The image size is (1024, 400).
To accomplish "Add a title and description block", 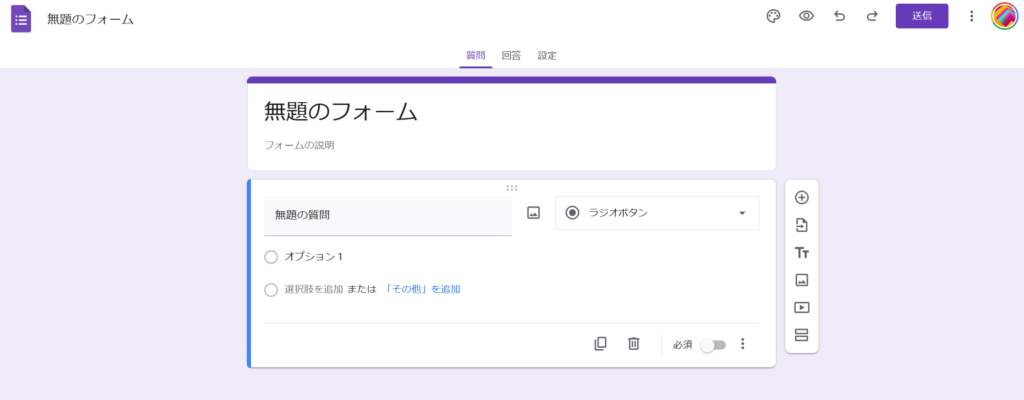I will coord(801,253).
